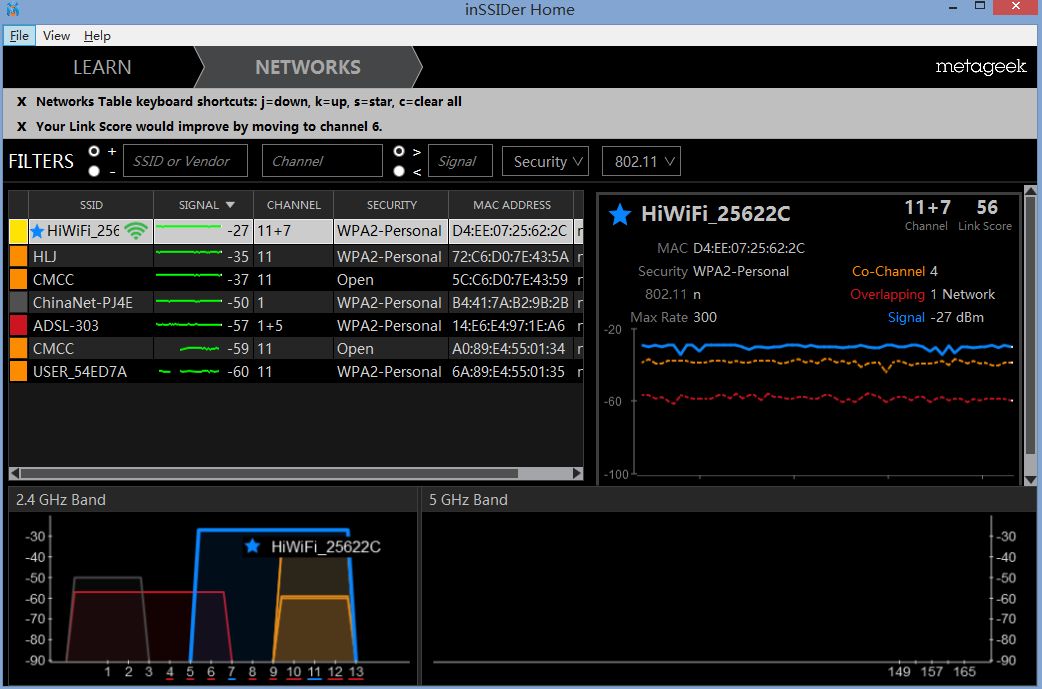Open the View menu
1042x689 pixels.
click(x=56, y=36)
